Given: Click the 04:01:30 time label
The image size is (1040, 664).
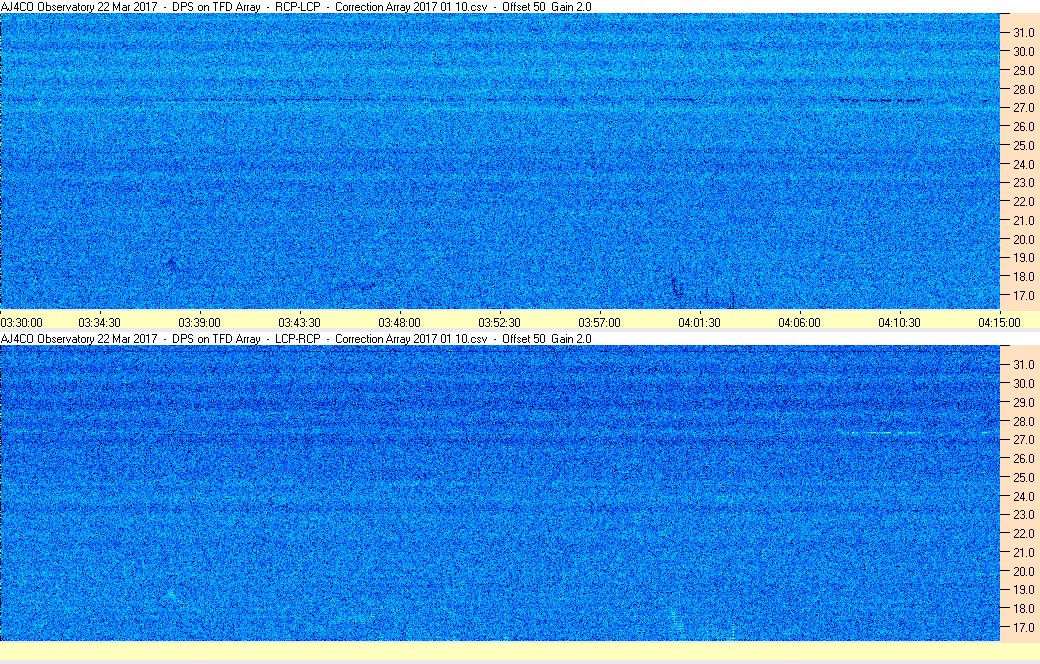Looking at the screenshot, I should point(699,322).
